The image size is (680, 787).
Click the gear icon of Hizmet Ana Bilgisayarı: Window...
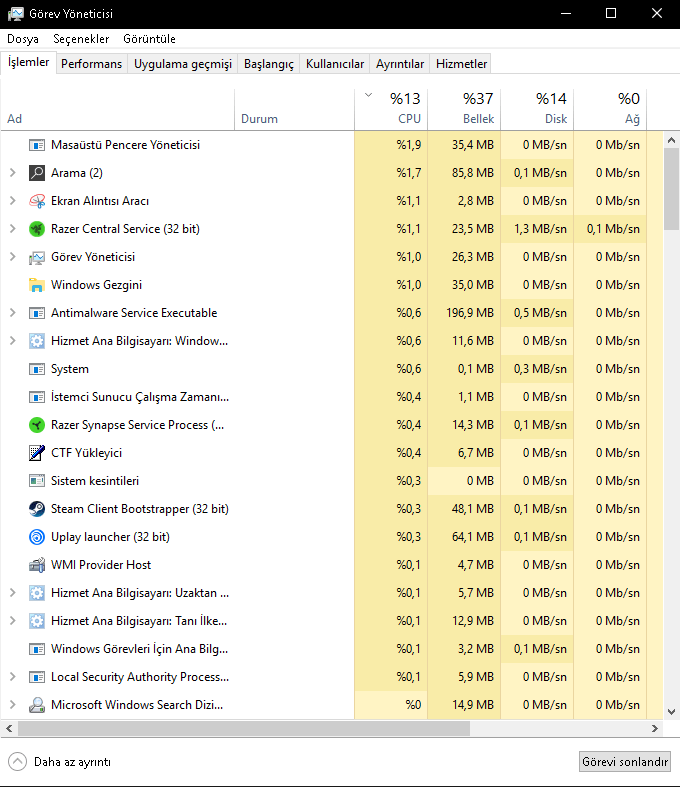pos(37,341)
